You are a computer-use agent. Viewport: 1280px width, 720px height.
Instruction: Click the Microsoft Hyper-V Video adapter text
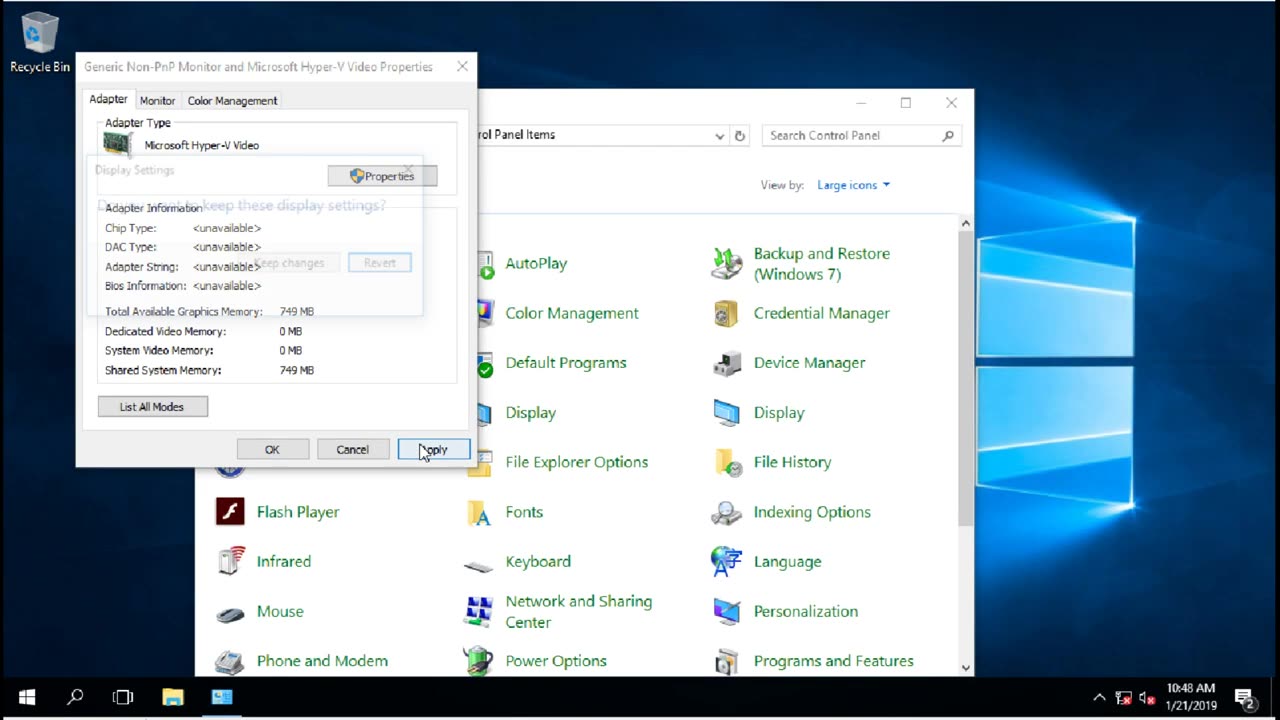pyautogui.click(x=202, y=145)
